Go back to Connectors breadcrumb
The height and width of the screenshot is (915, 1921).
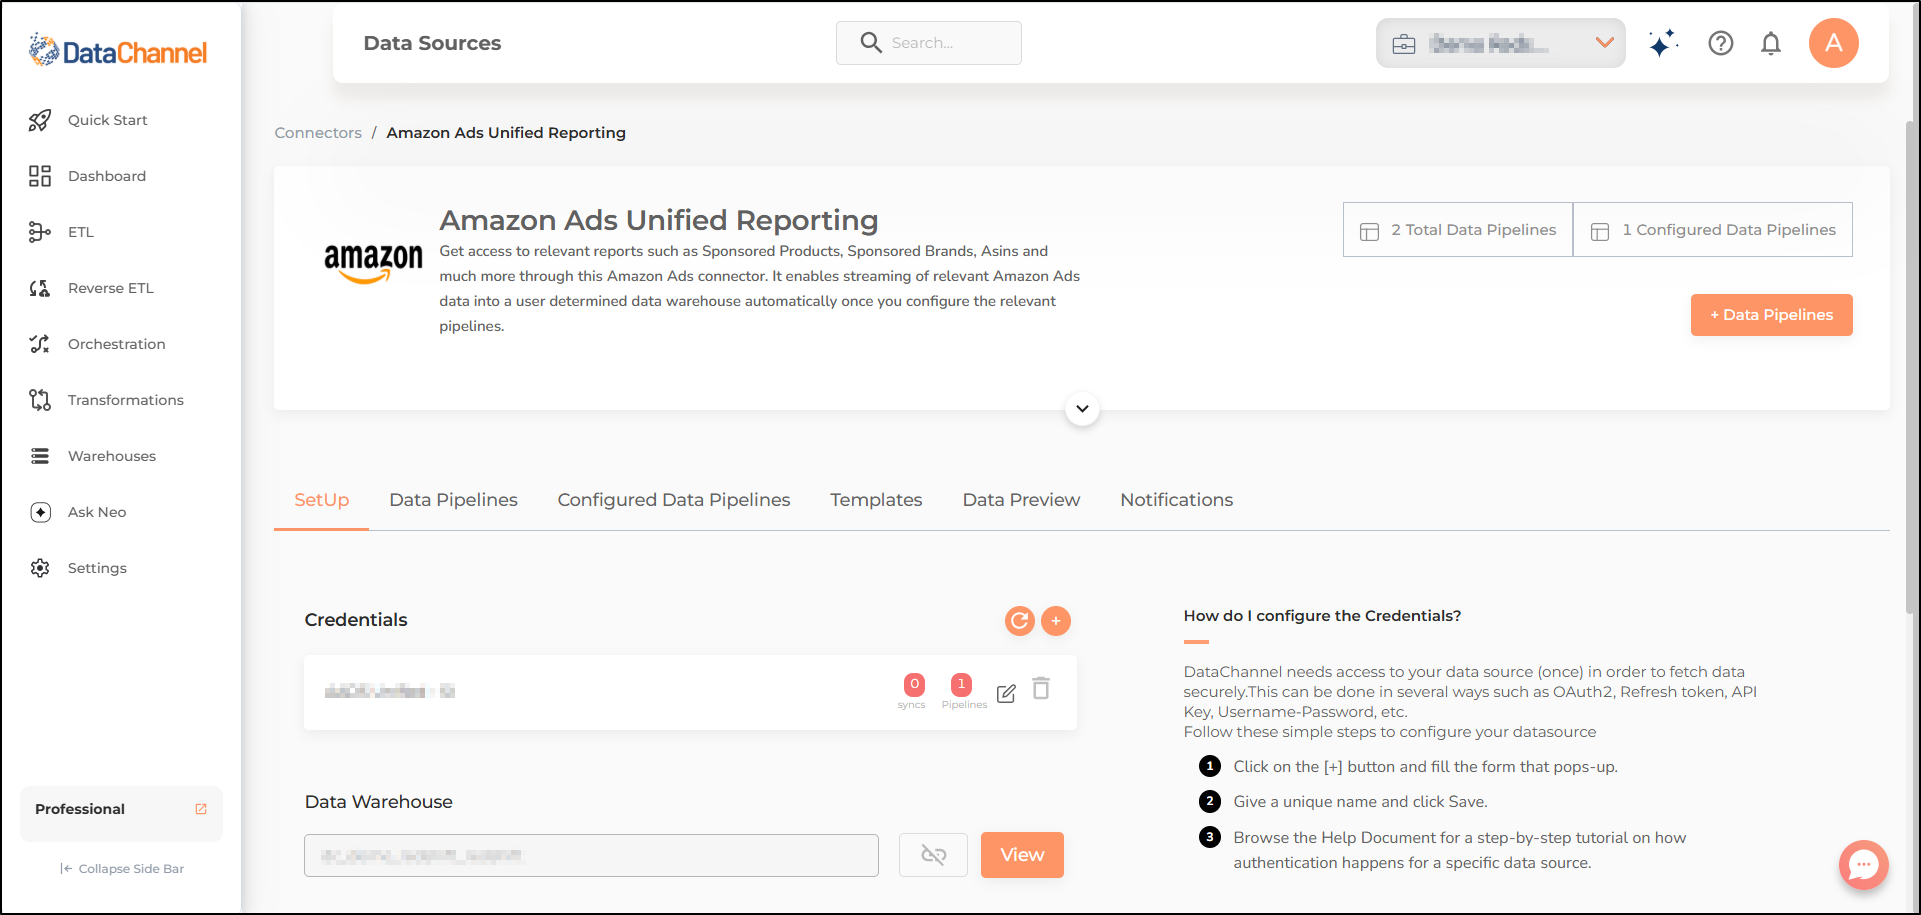[x=318, y=133]
